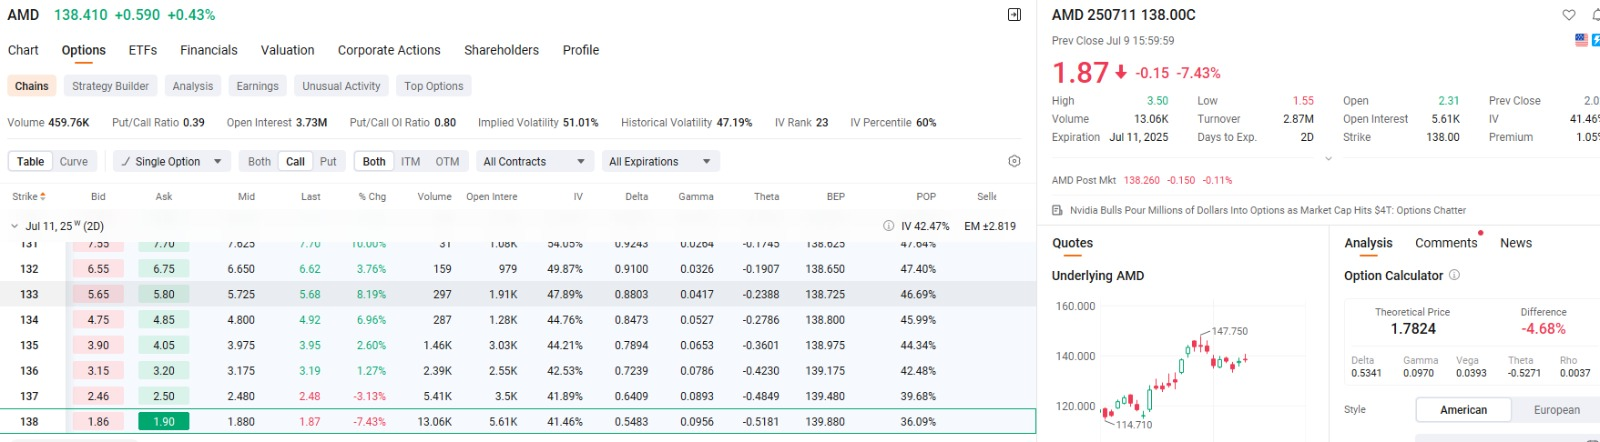
Task: Switch to the Comments tab
Action: 1445,243
